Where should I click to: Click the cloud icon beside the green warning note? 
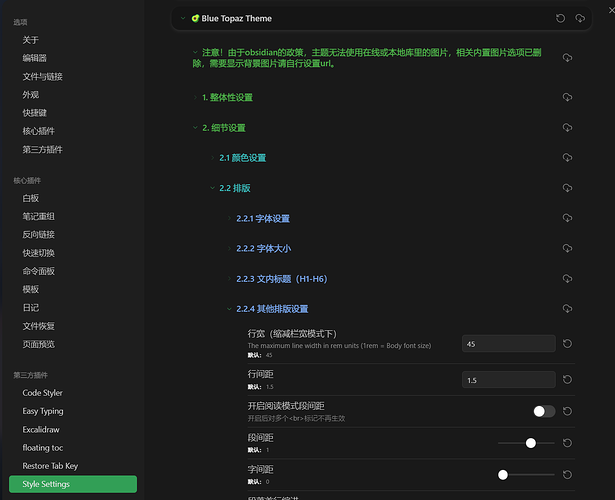[x=567, y=58]
